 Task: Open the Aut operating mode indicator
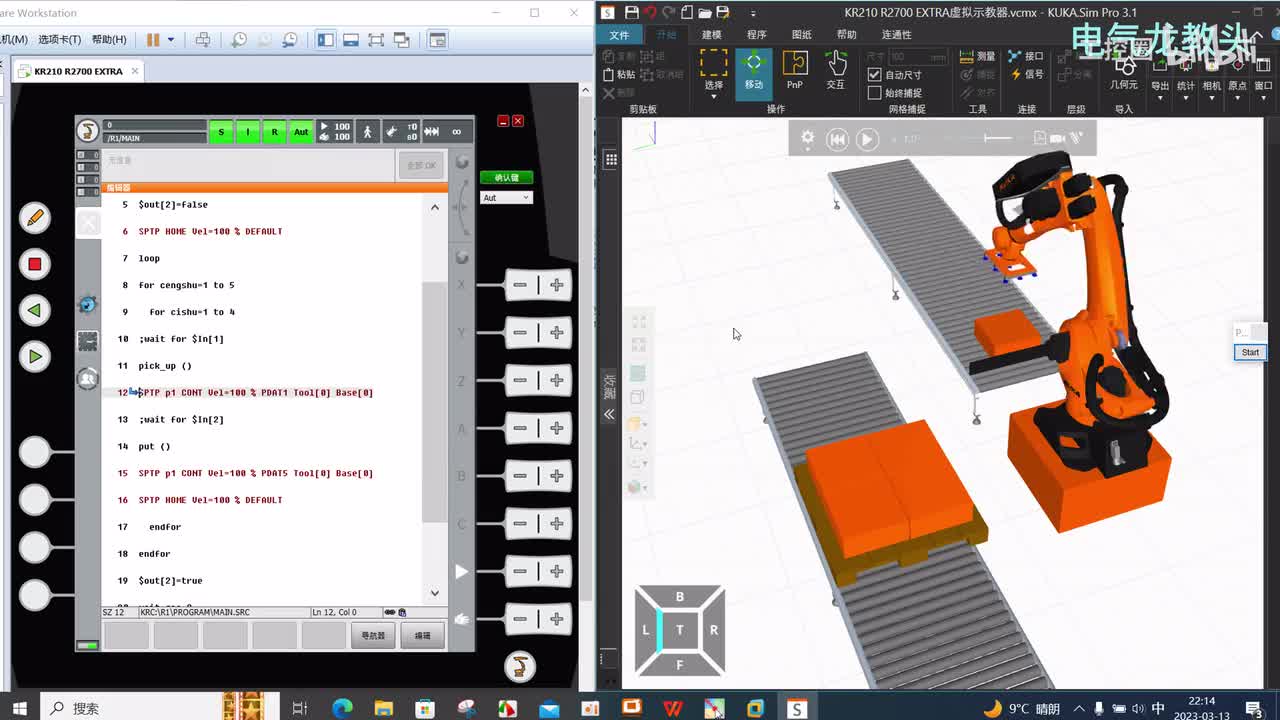301,132
